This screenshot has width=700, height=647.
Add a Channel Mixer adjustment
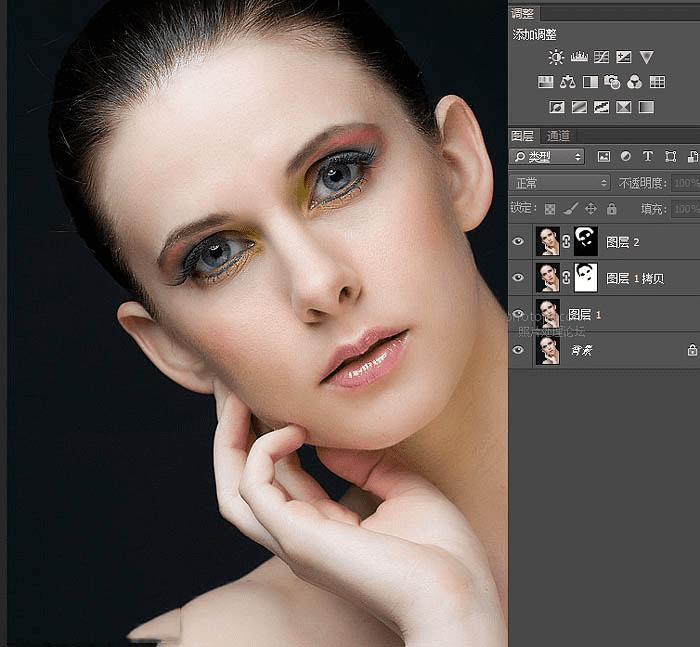(x=634, y=82)
